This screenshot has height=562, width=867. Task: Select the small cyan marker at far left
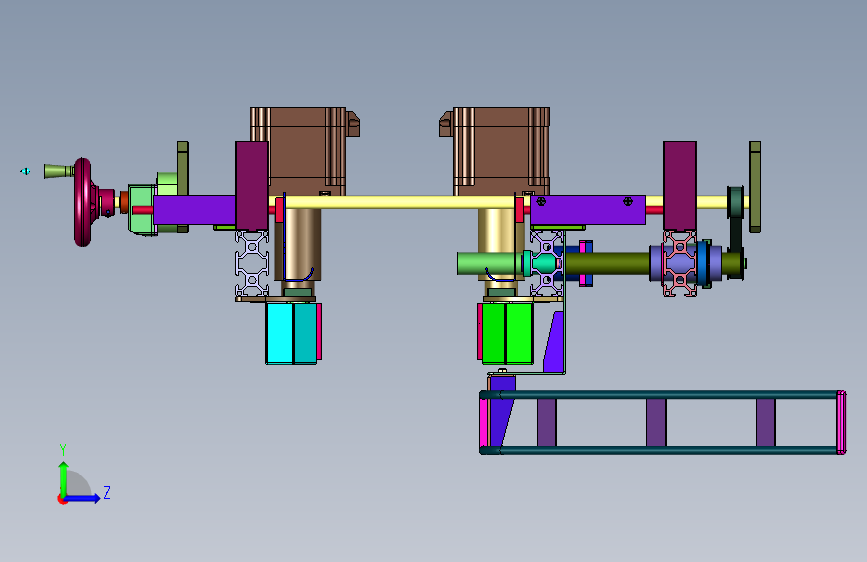coord(25,171)
